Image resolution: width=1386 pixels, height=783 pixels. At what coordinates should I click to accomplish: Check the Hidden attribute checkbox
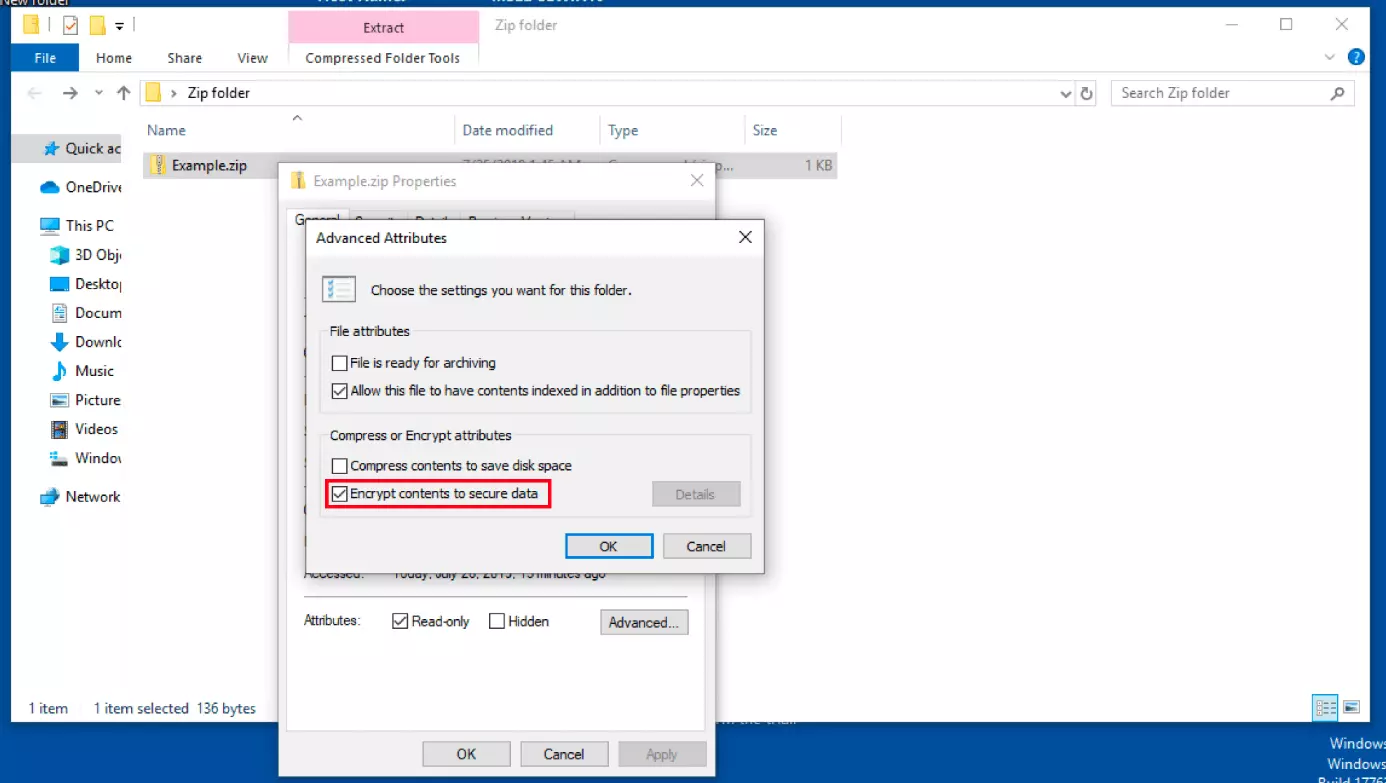pos(497,621)
